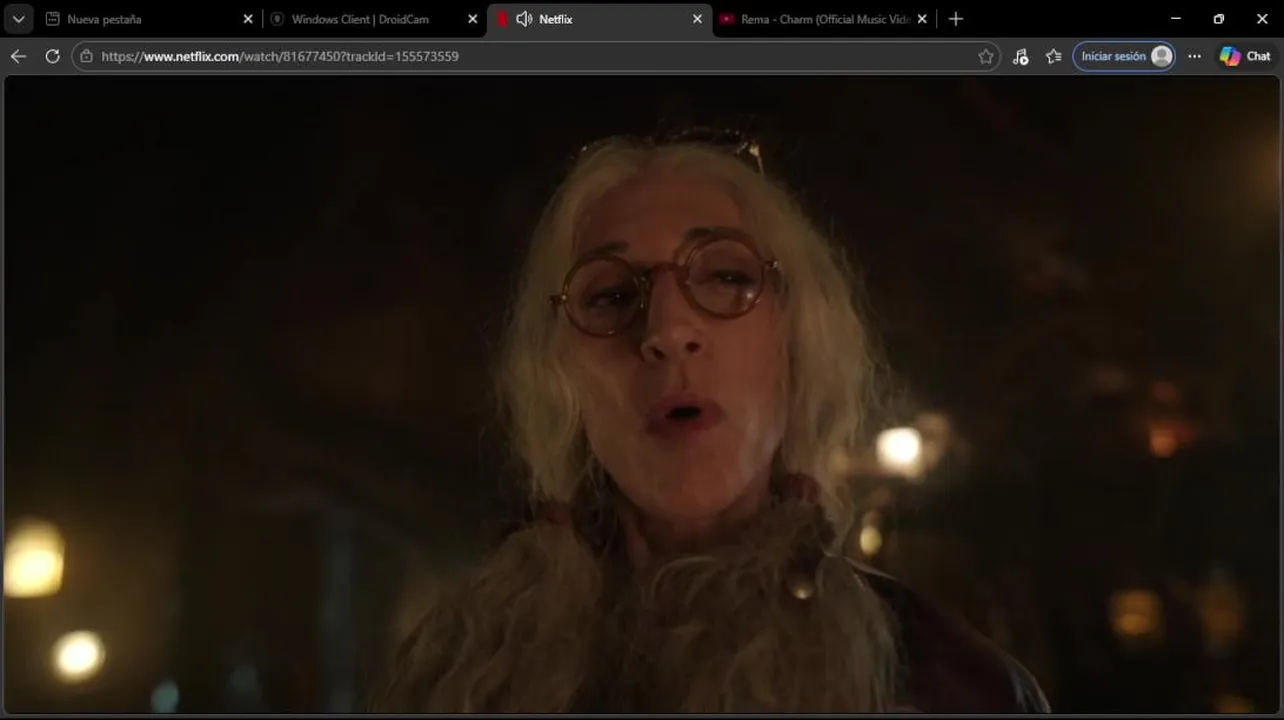Reload the Netflix page
1284x720 pixels.
pyautogui.click(x=52, y=56)
